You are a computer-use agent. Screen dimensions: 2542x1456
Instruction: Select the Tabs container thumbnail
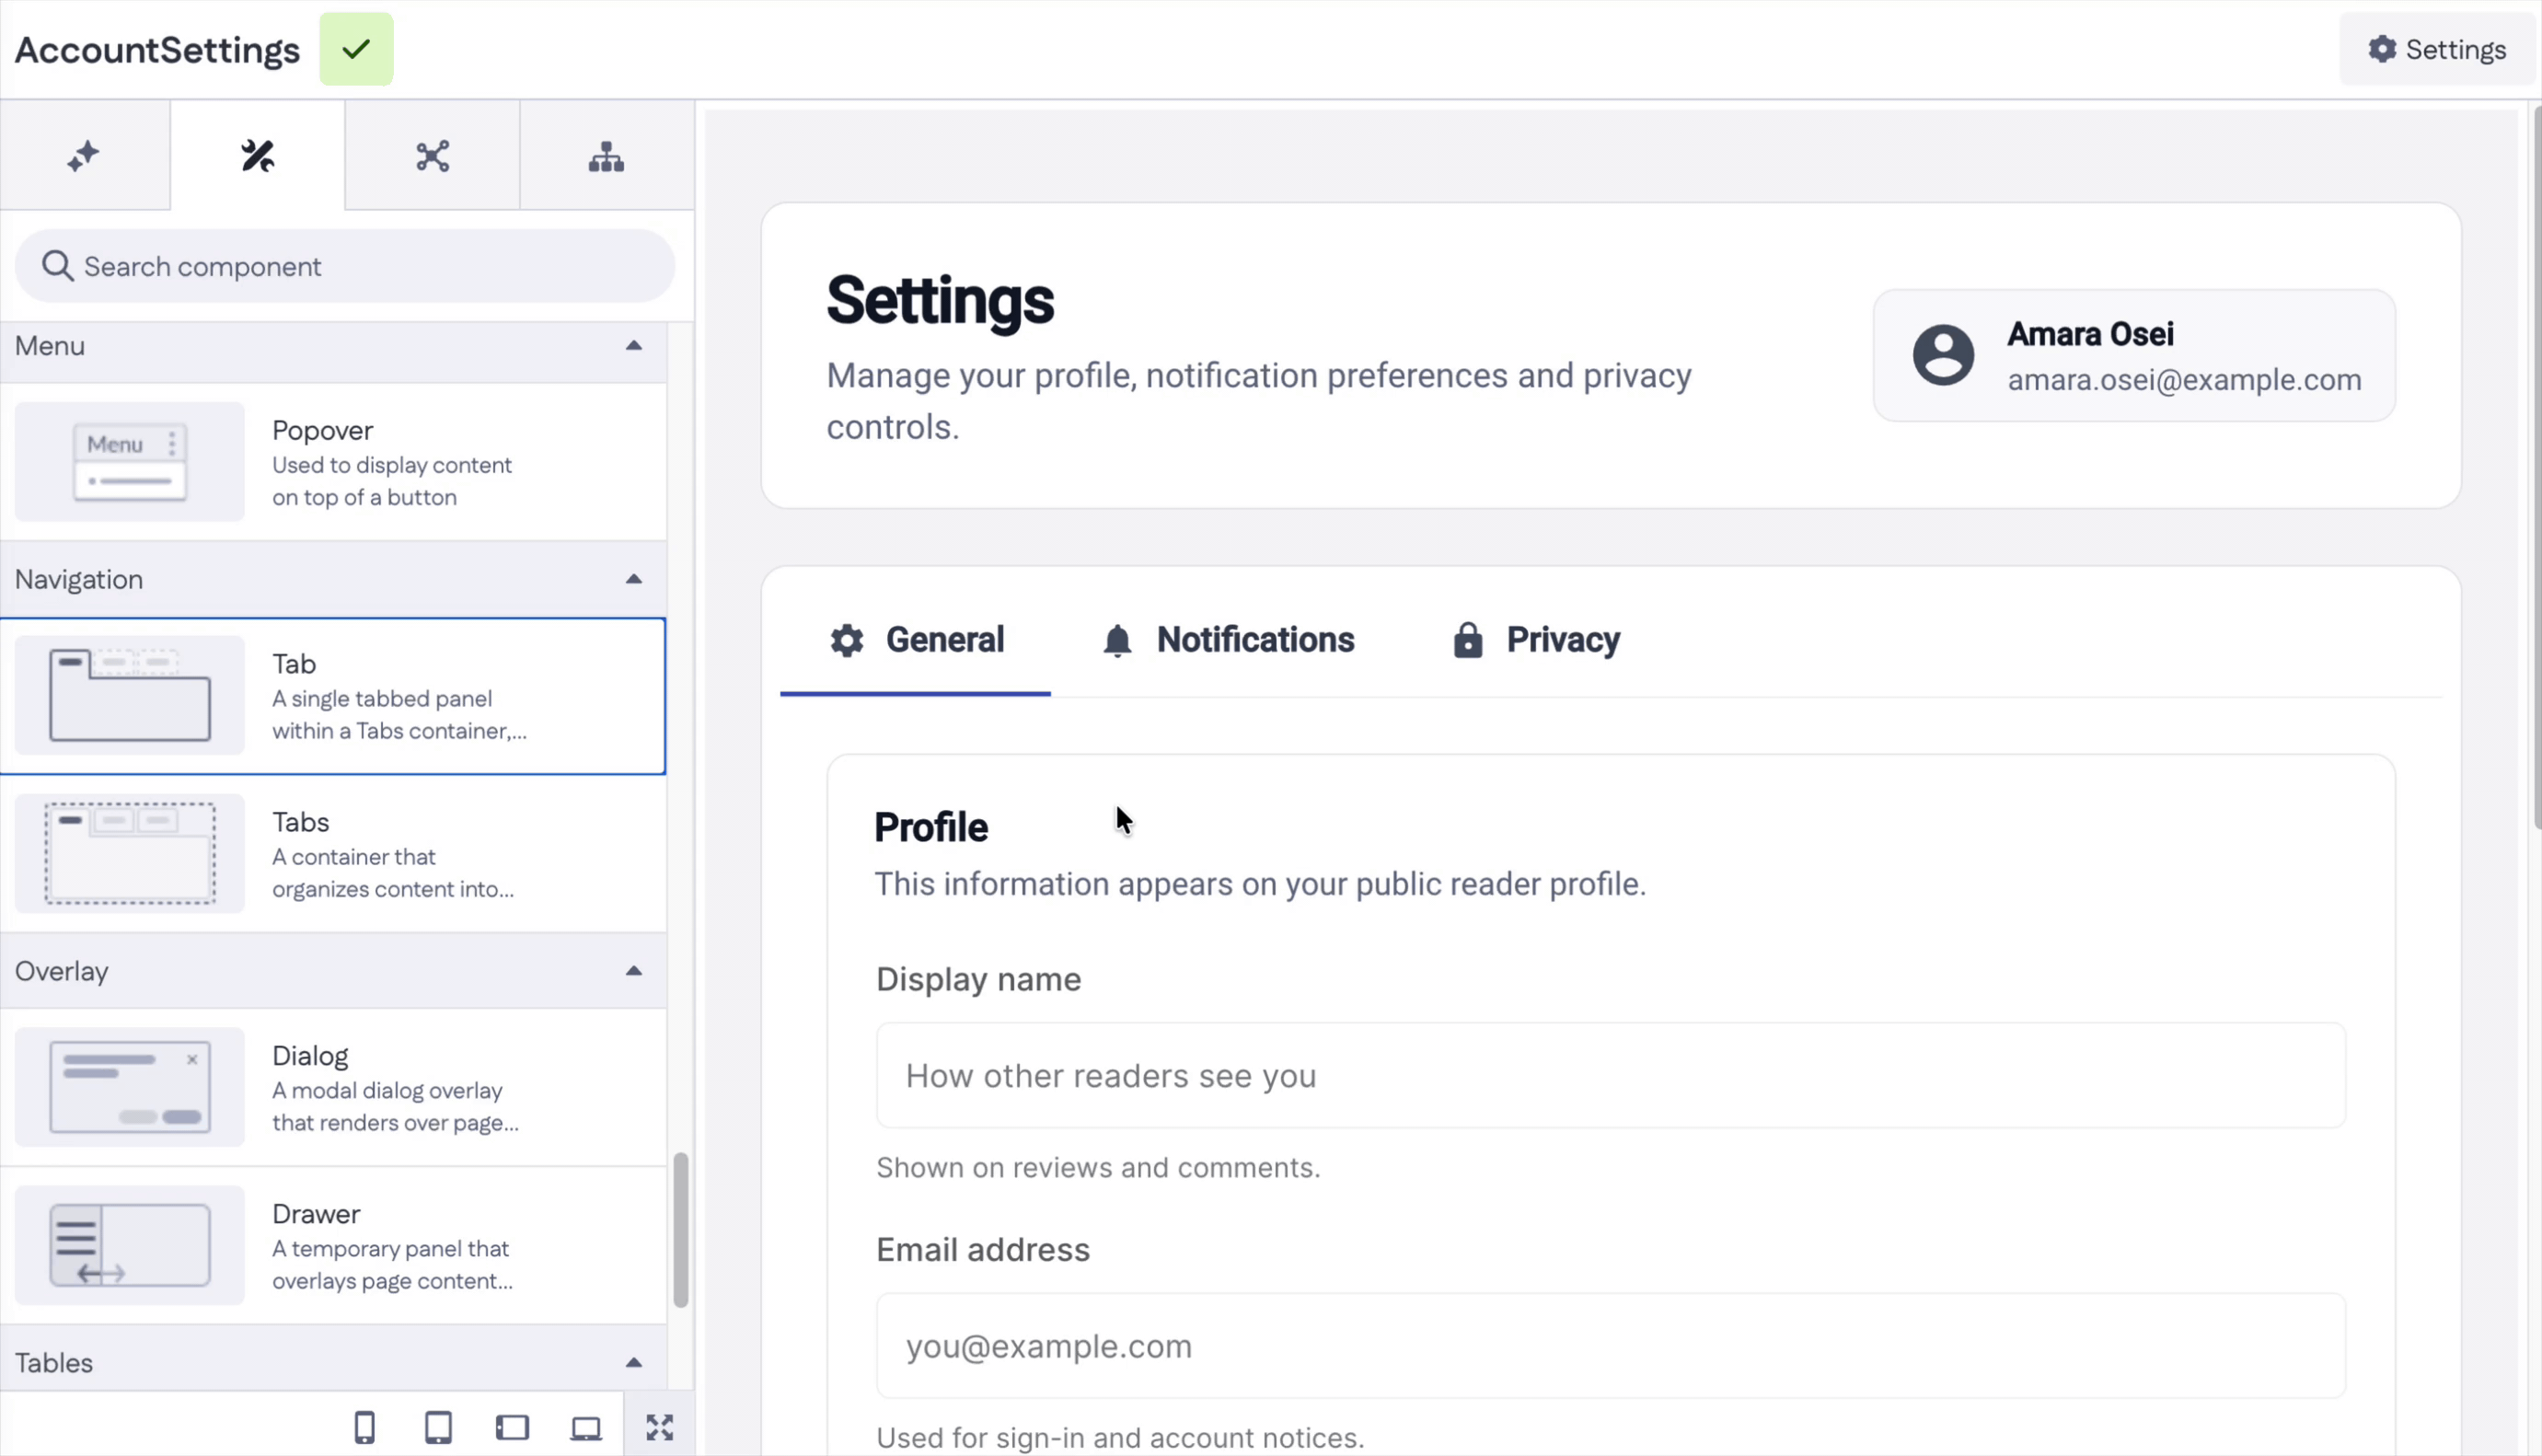coord(130,854)
